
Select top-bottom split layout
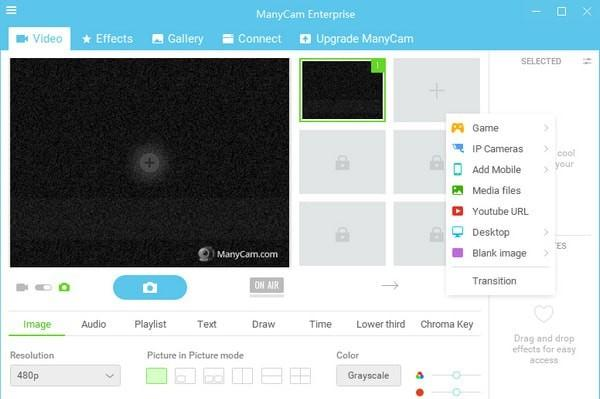[271, 376]
